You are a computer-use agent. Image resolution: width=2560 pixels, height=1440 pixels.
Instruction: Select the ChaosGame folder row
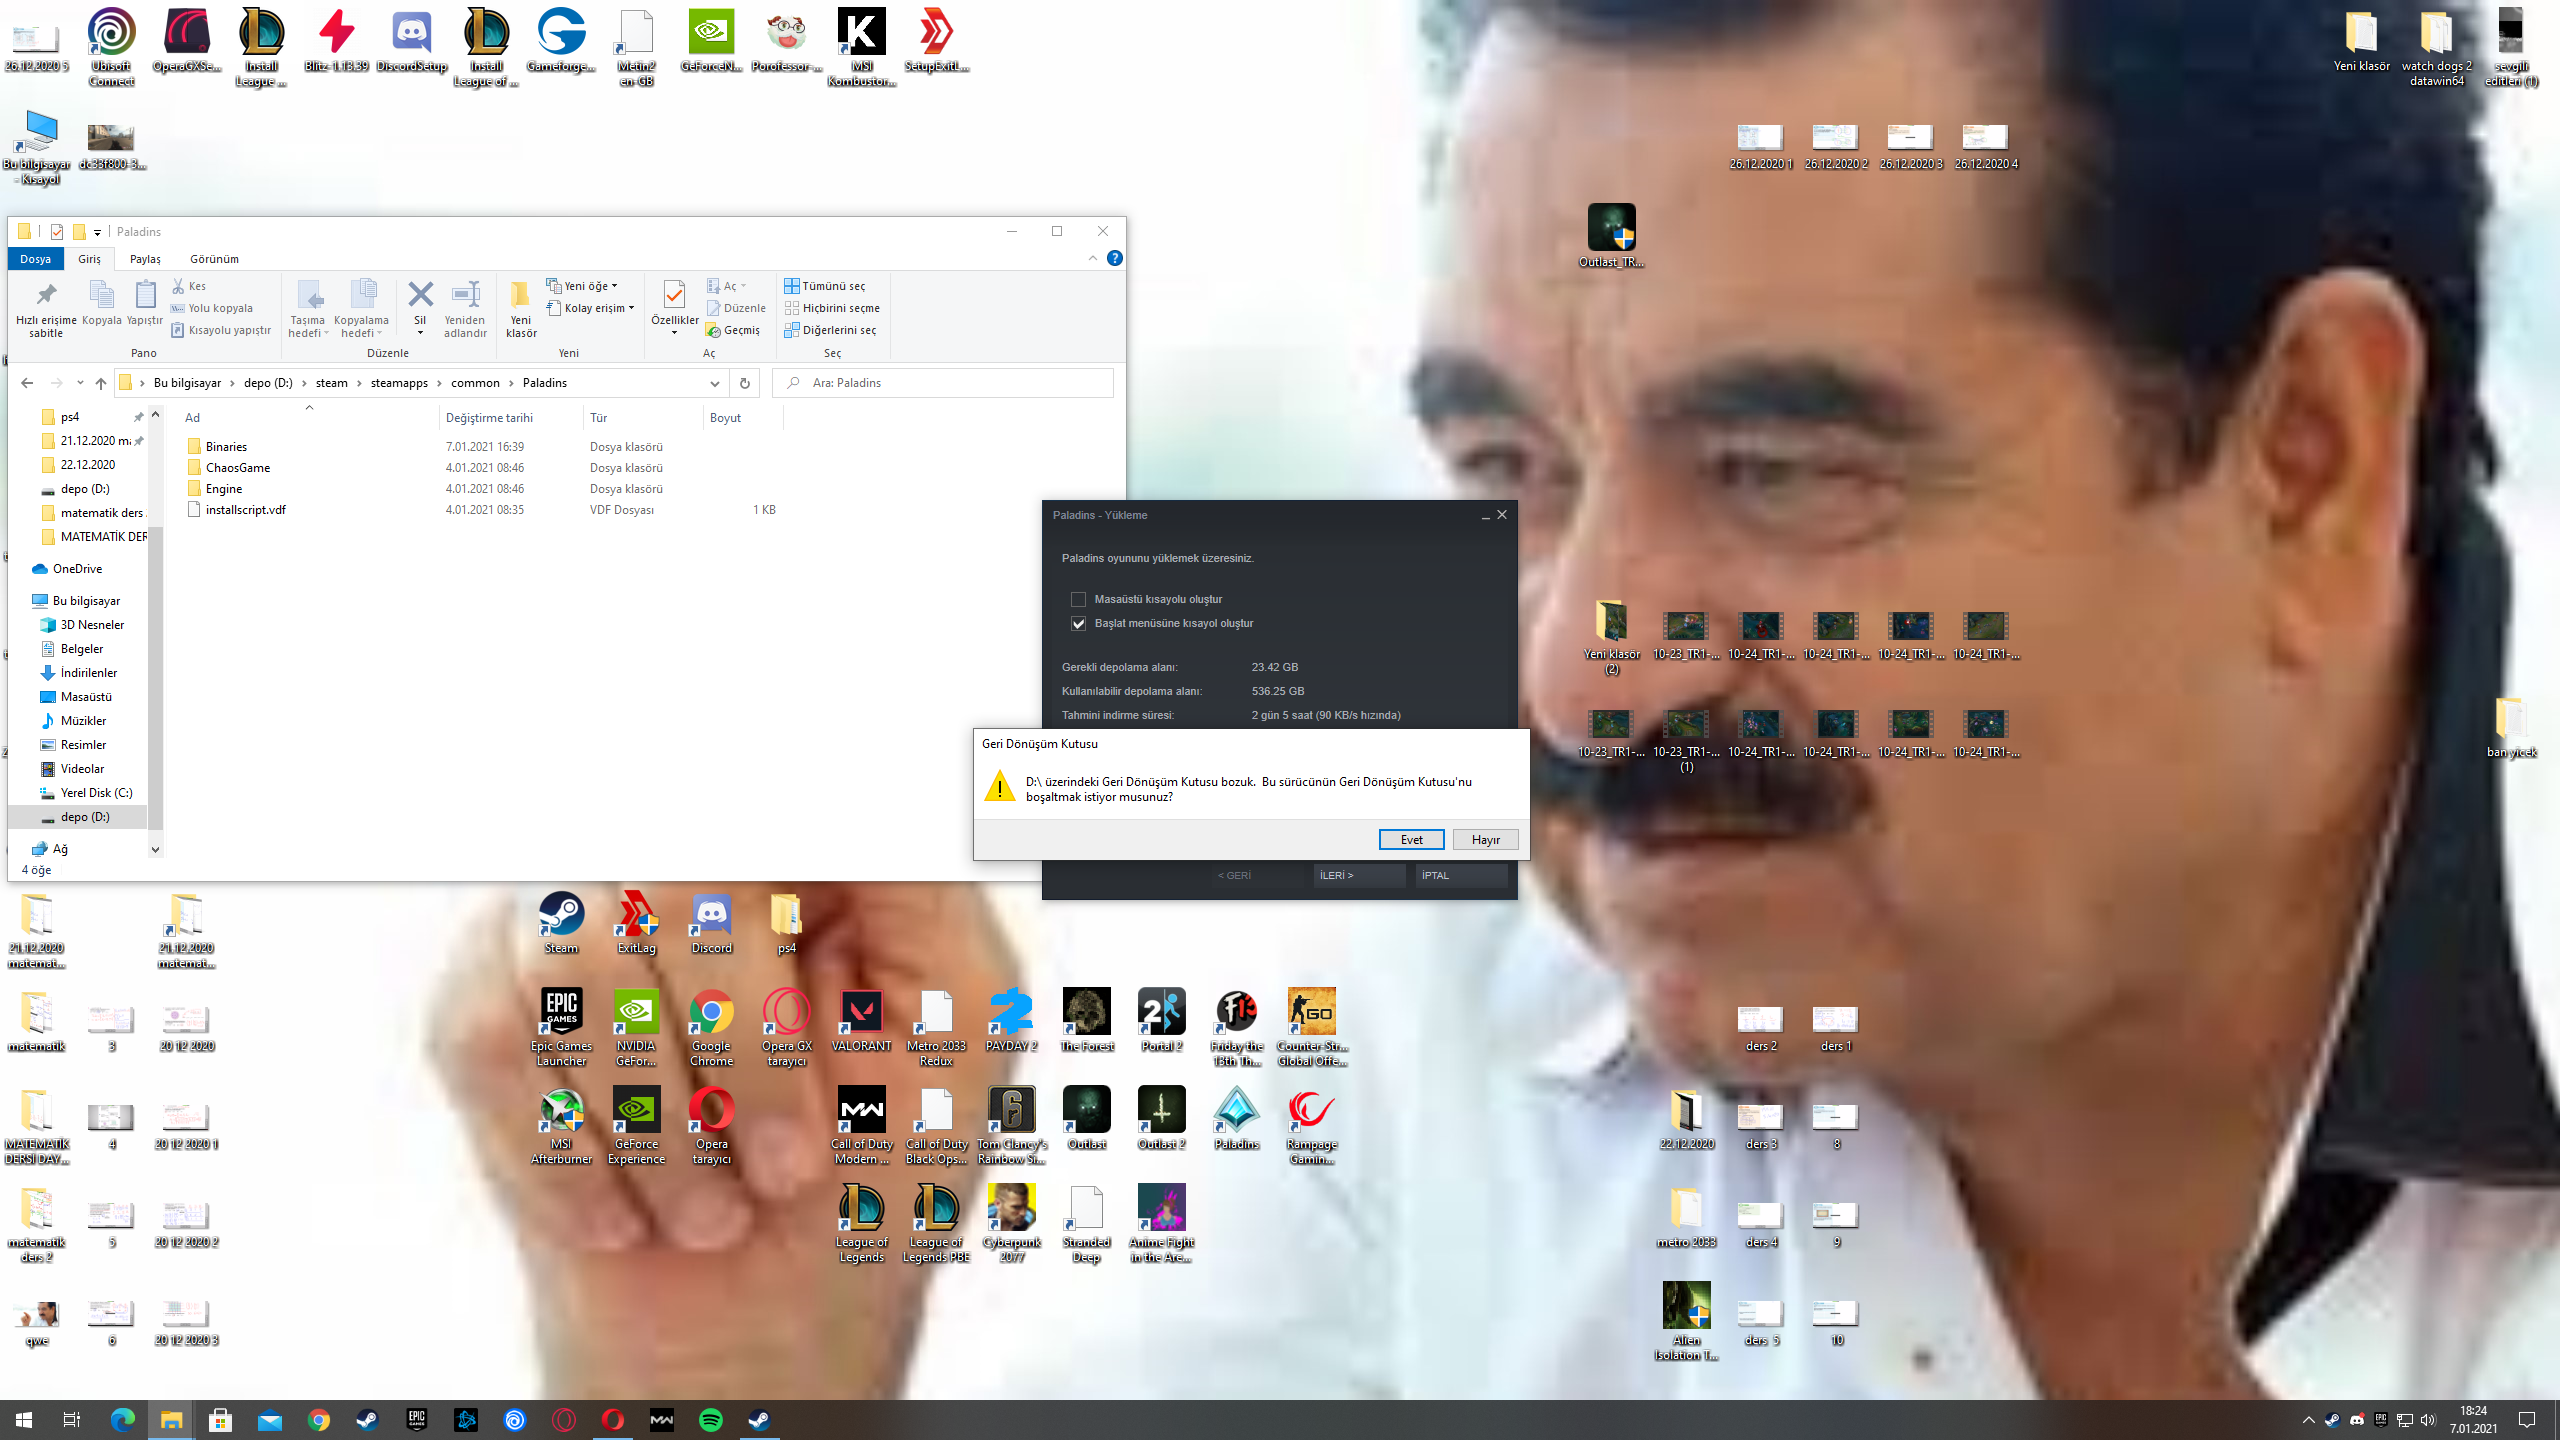coord(480,468)
